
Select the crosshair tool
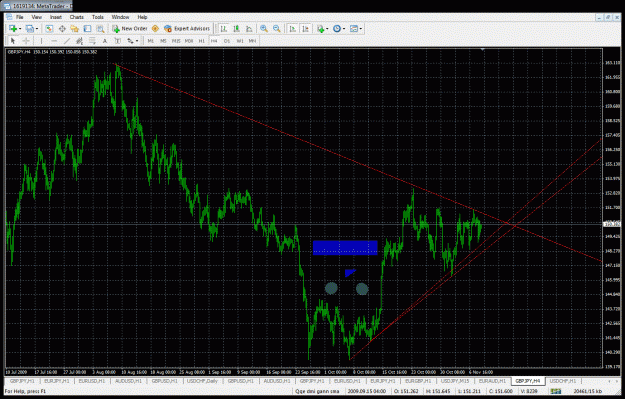[x=26, y=41]
